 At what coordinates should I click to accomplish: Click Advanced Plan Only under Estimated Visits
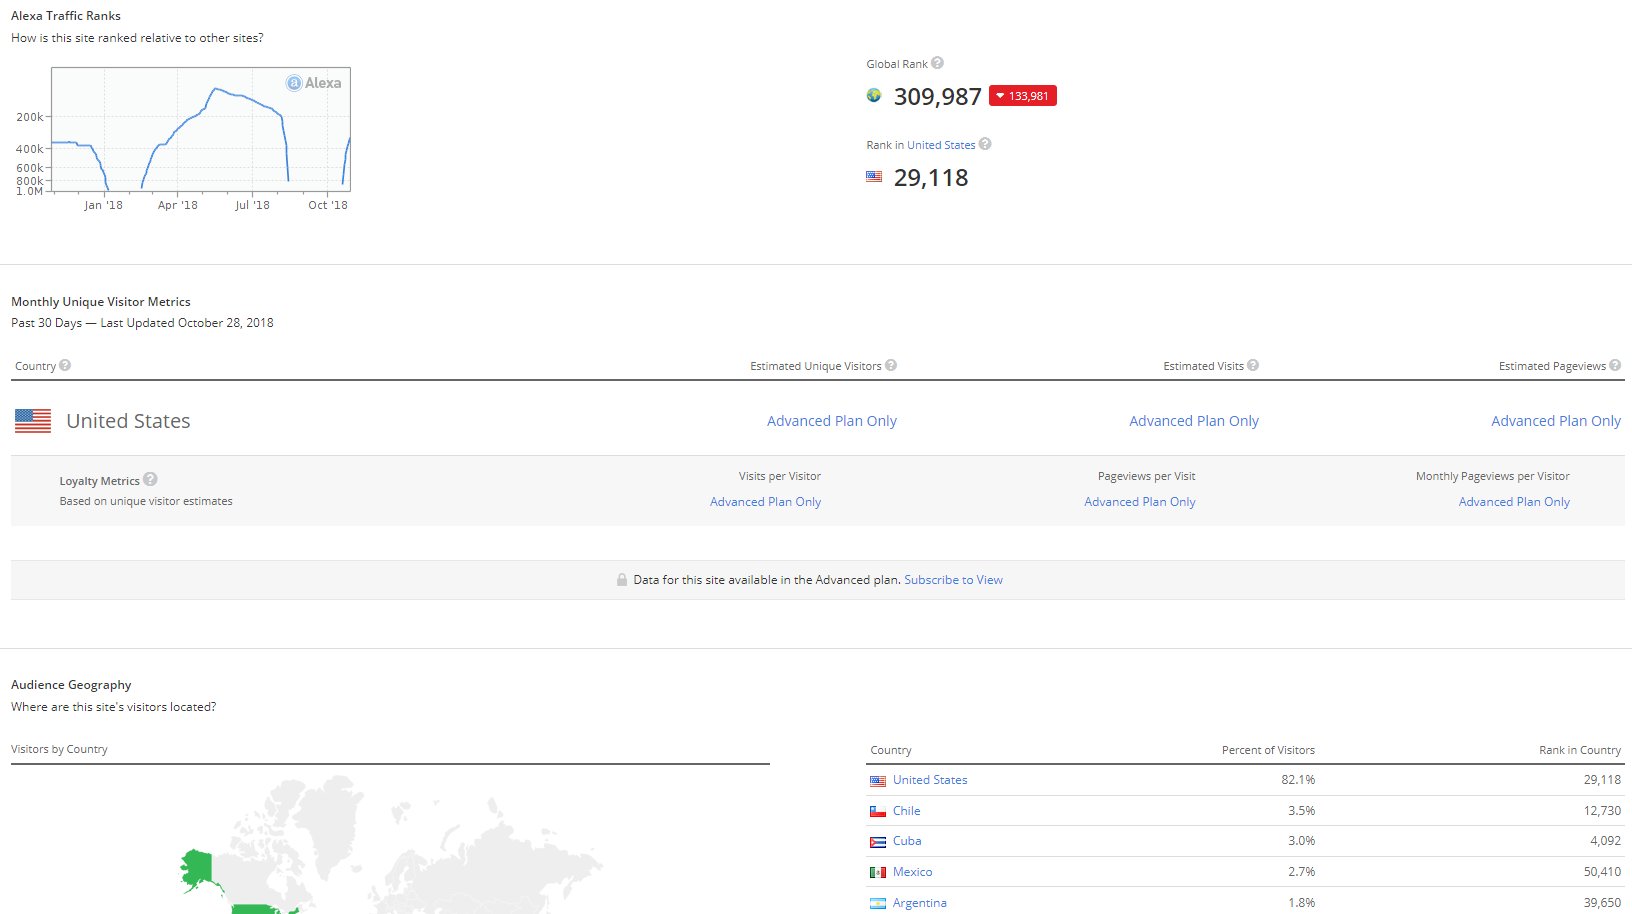coord(1193,421)
